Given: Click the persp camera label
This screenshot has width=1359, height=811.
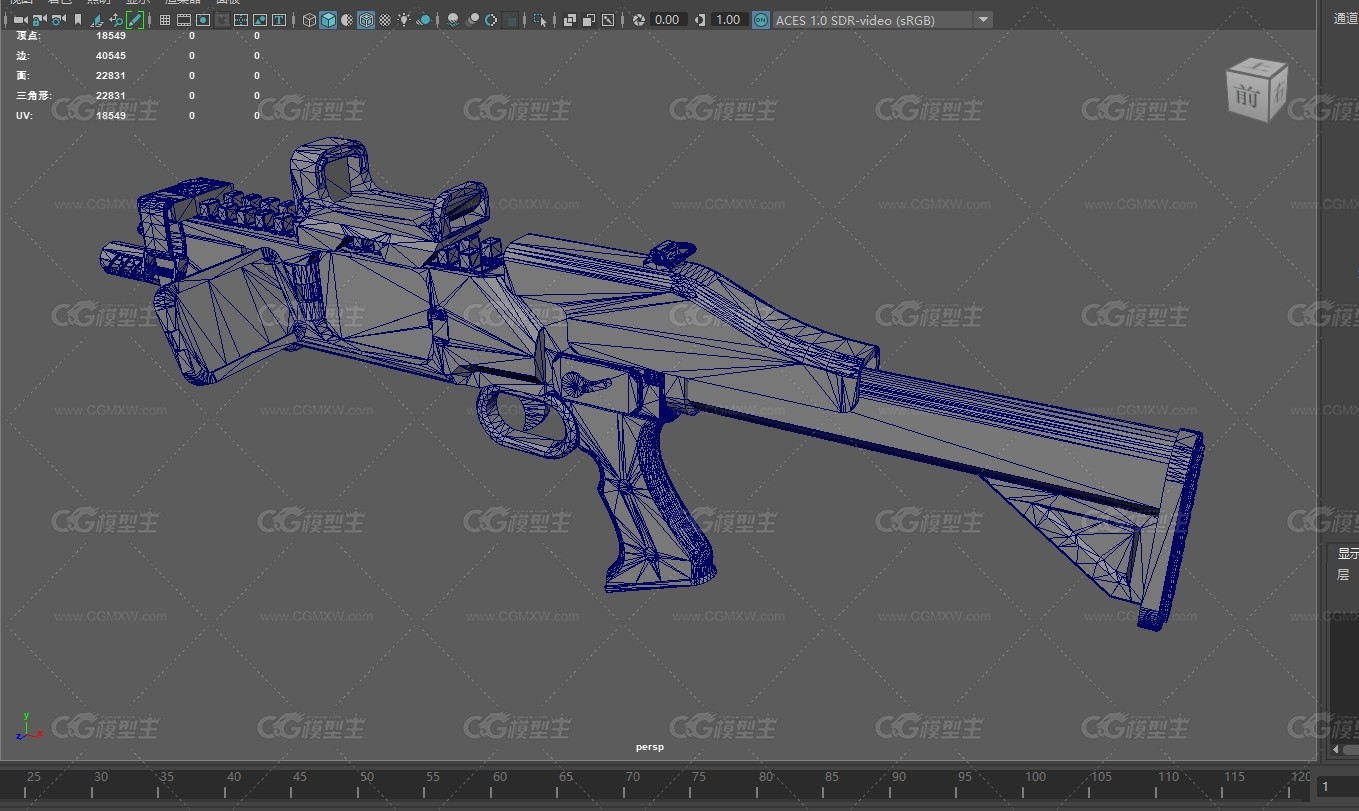Looking at the screenshot, I should coord(650,746).
